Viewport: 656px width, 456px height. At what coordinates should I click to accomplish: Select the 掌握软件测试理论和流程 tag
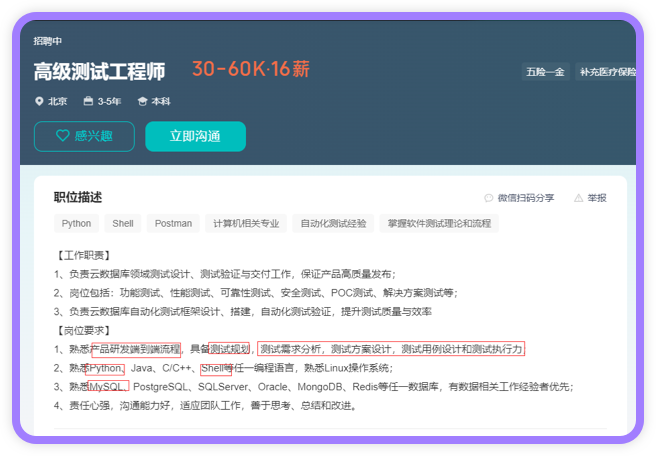tap(439, 223)
